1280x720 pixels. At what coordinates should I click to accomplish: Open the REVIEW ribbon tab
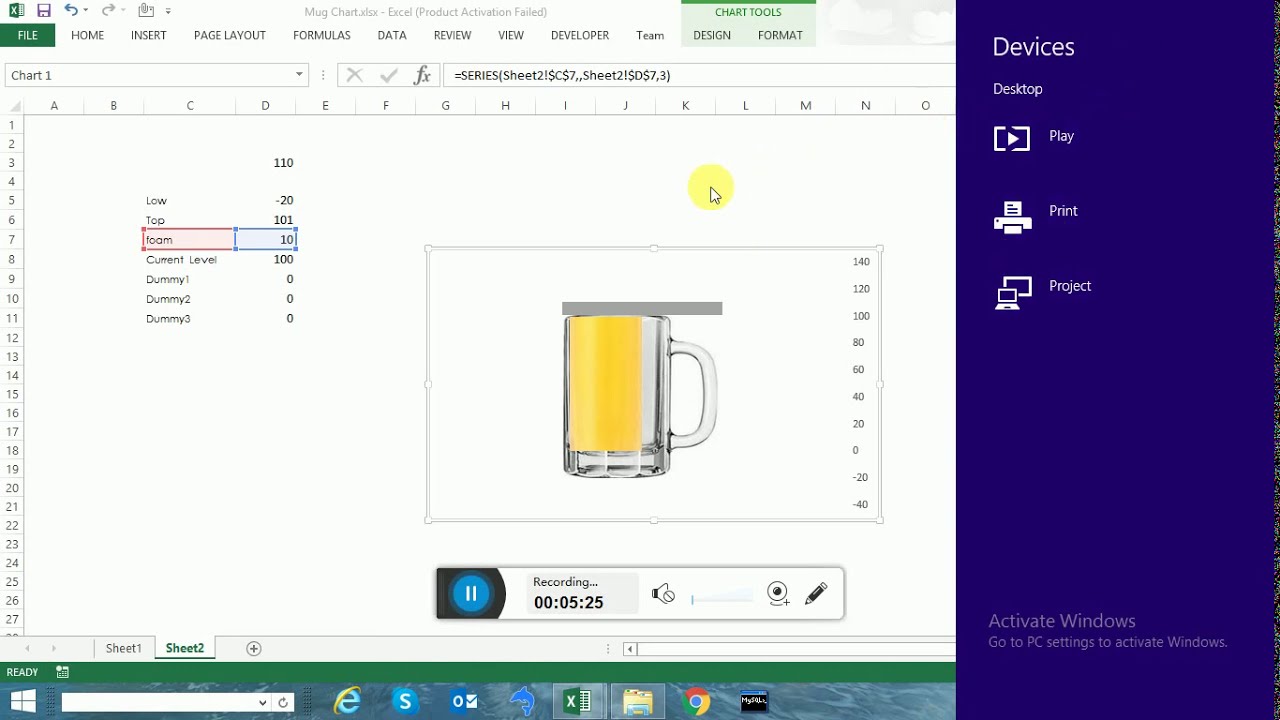452,35
